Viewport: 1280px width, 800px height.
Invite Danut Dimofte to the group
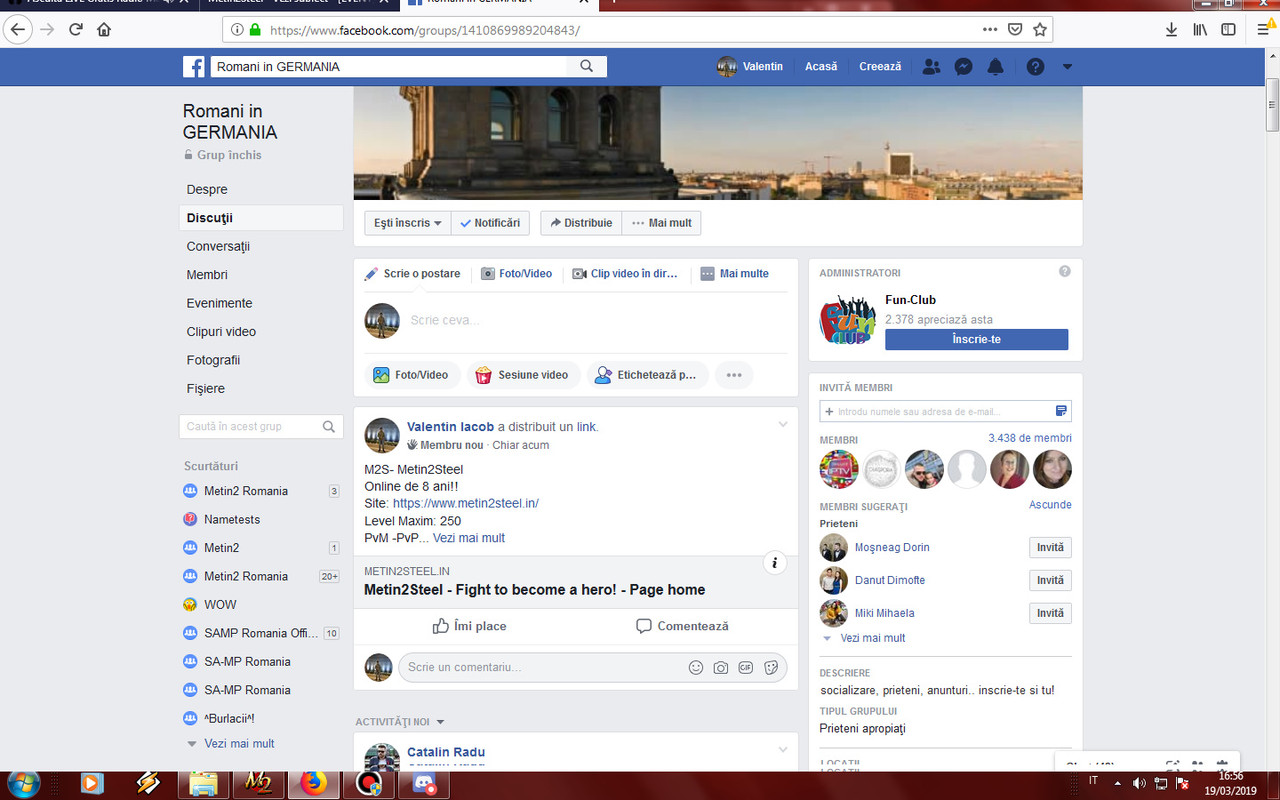1050,581
